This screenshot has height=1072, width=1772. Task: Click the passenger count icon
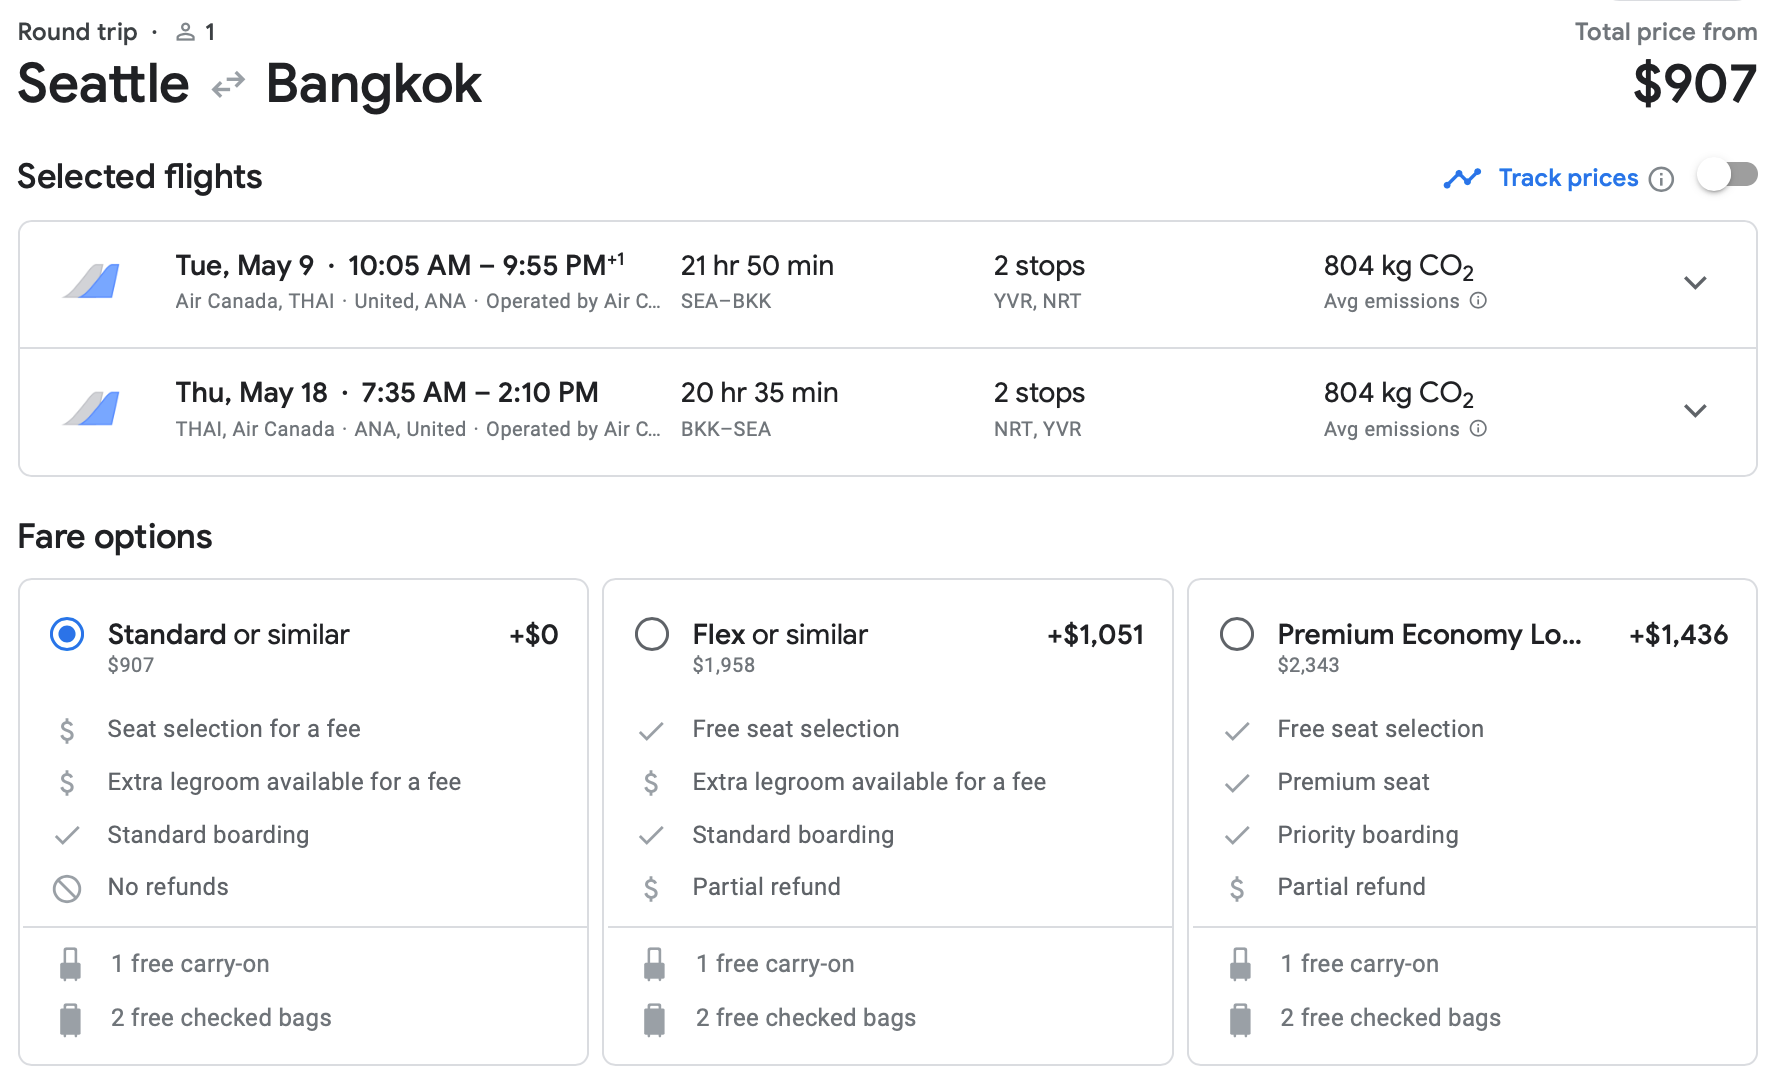tap(185, 33)
